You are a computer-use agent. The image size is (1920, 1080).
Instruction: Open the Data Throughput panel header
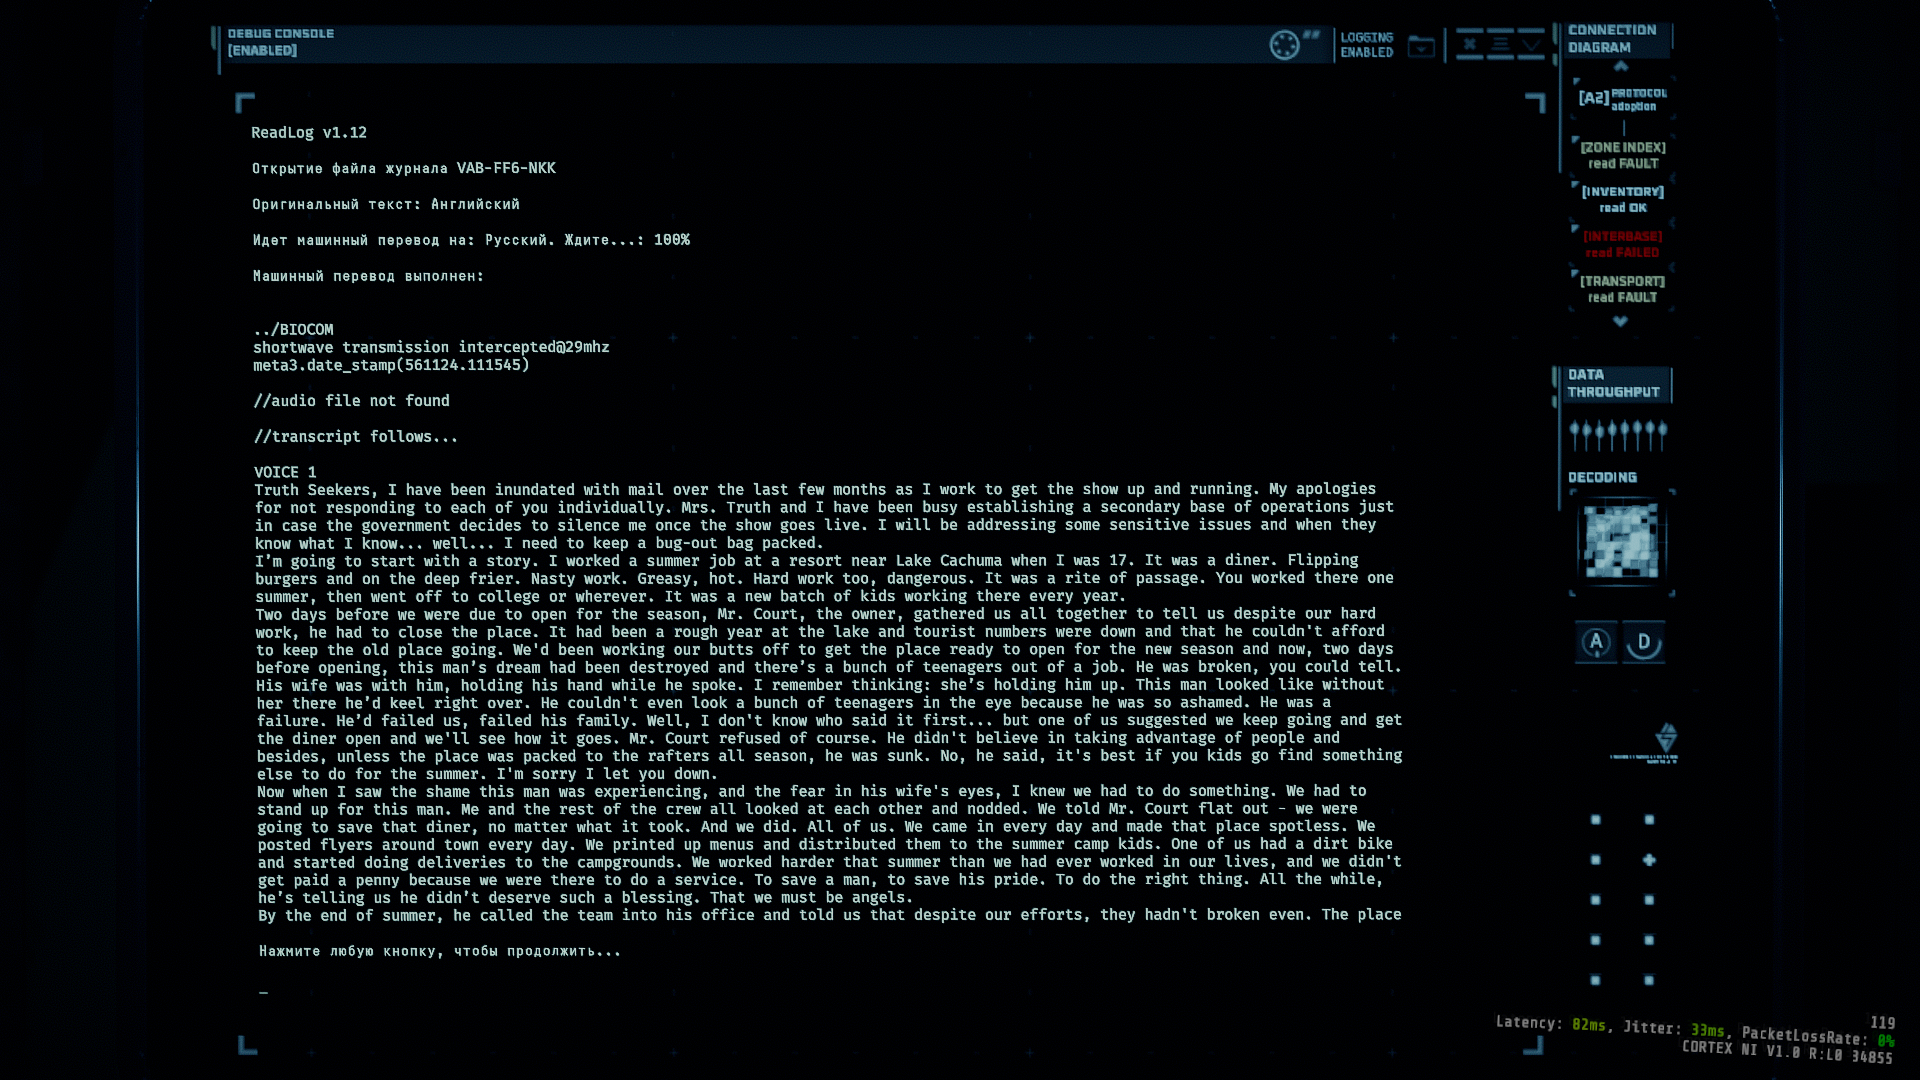(x=1612, y=383)
